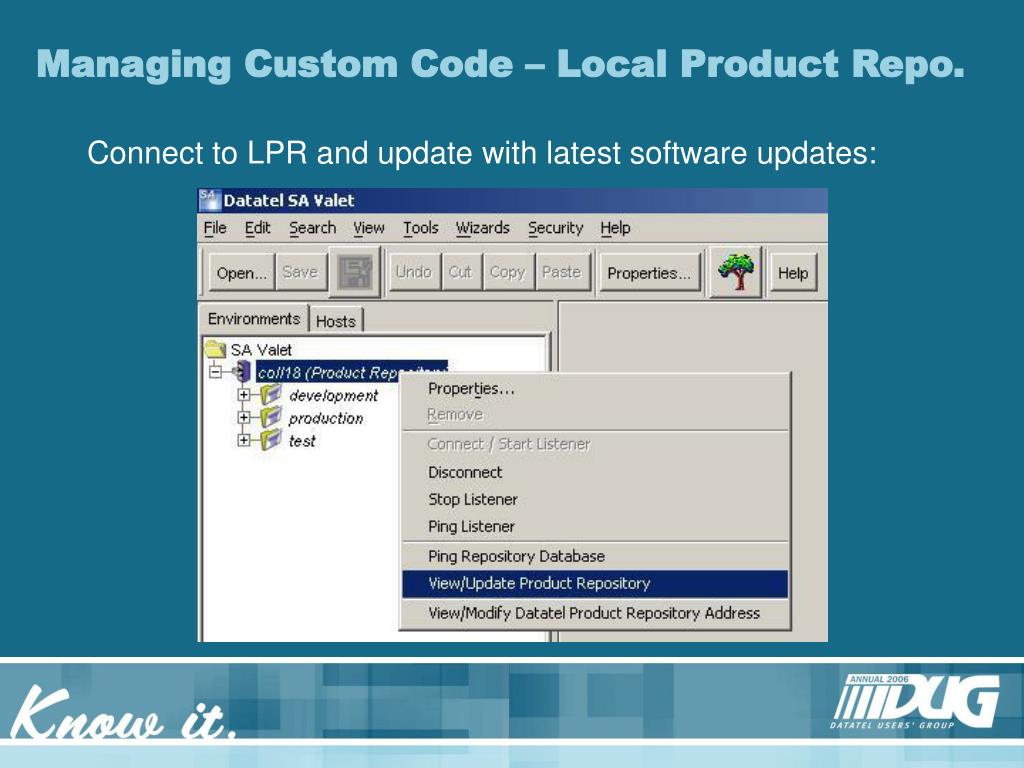Click the coll18 server host icon
This screenshot has height=768, width=1024.
click(241, 372)
